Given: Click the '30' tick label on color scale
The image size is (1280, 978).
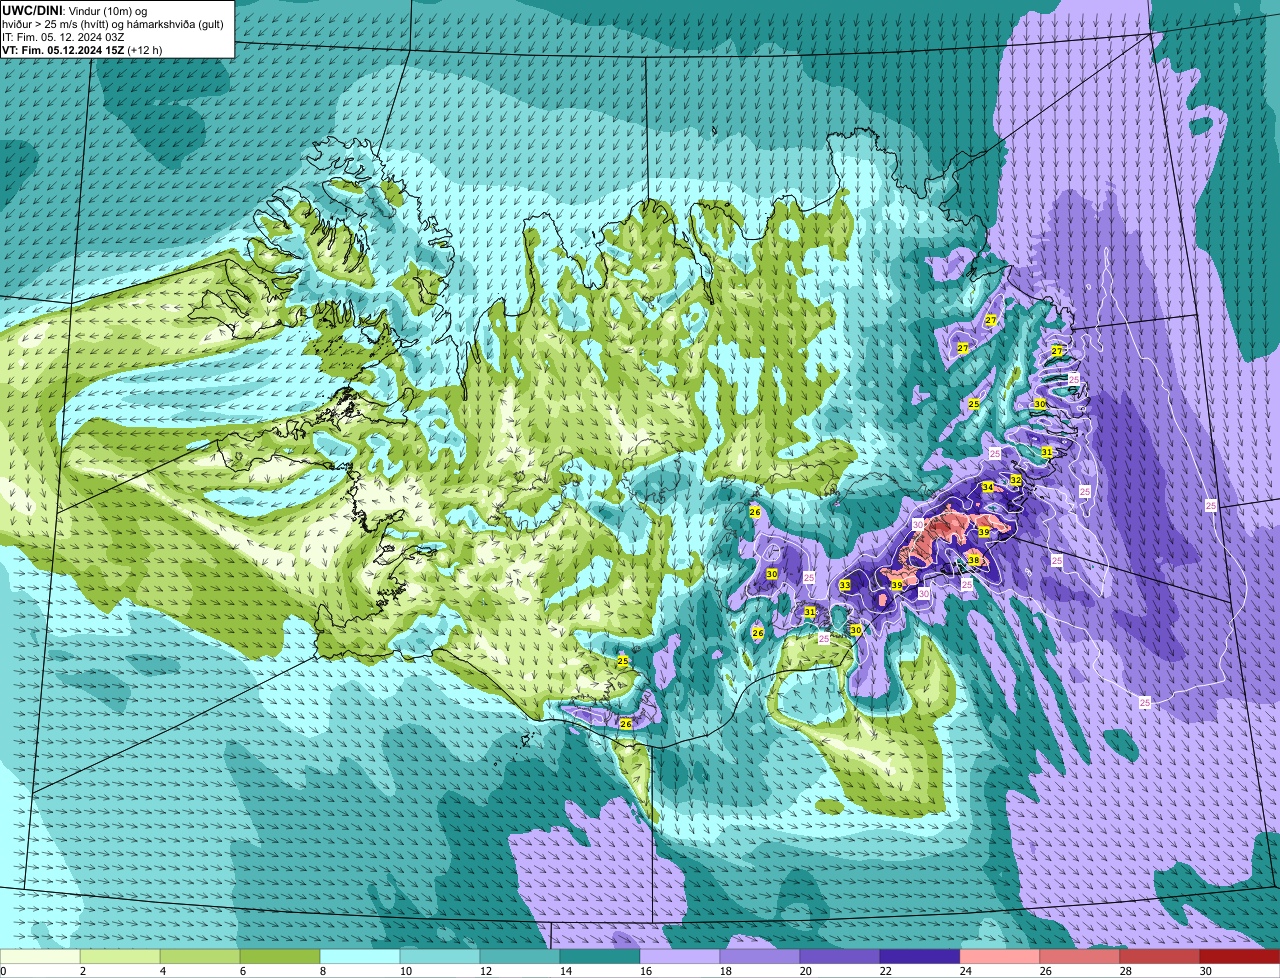Looking at the screenshot, I should click(x=1206, y=971).
